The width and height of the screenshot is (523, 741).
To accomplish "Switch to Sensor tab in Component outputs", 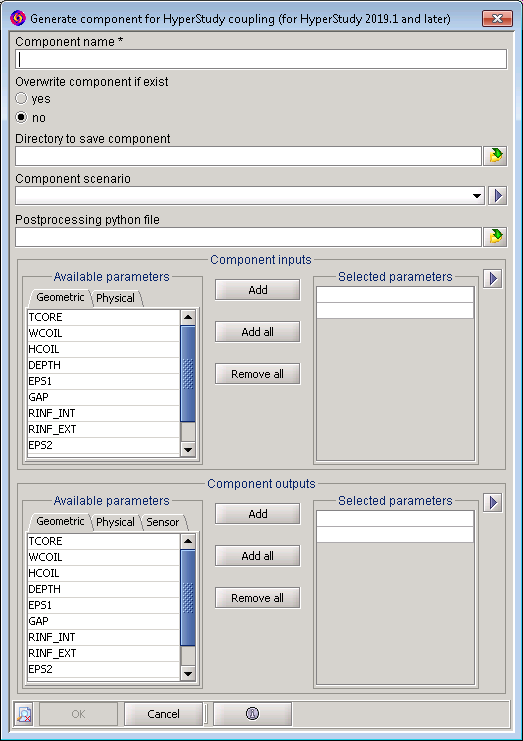I will click(x=163, y=522).
